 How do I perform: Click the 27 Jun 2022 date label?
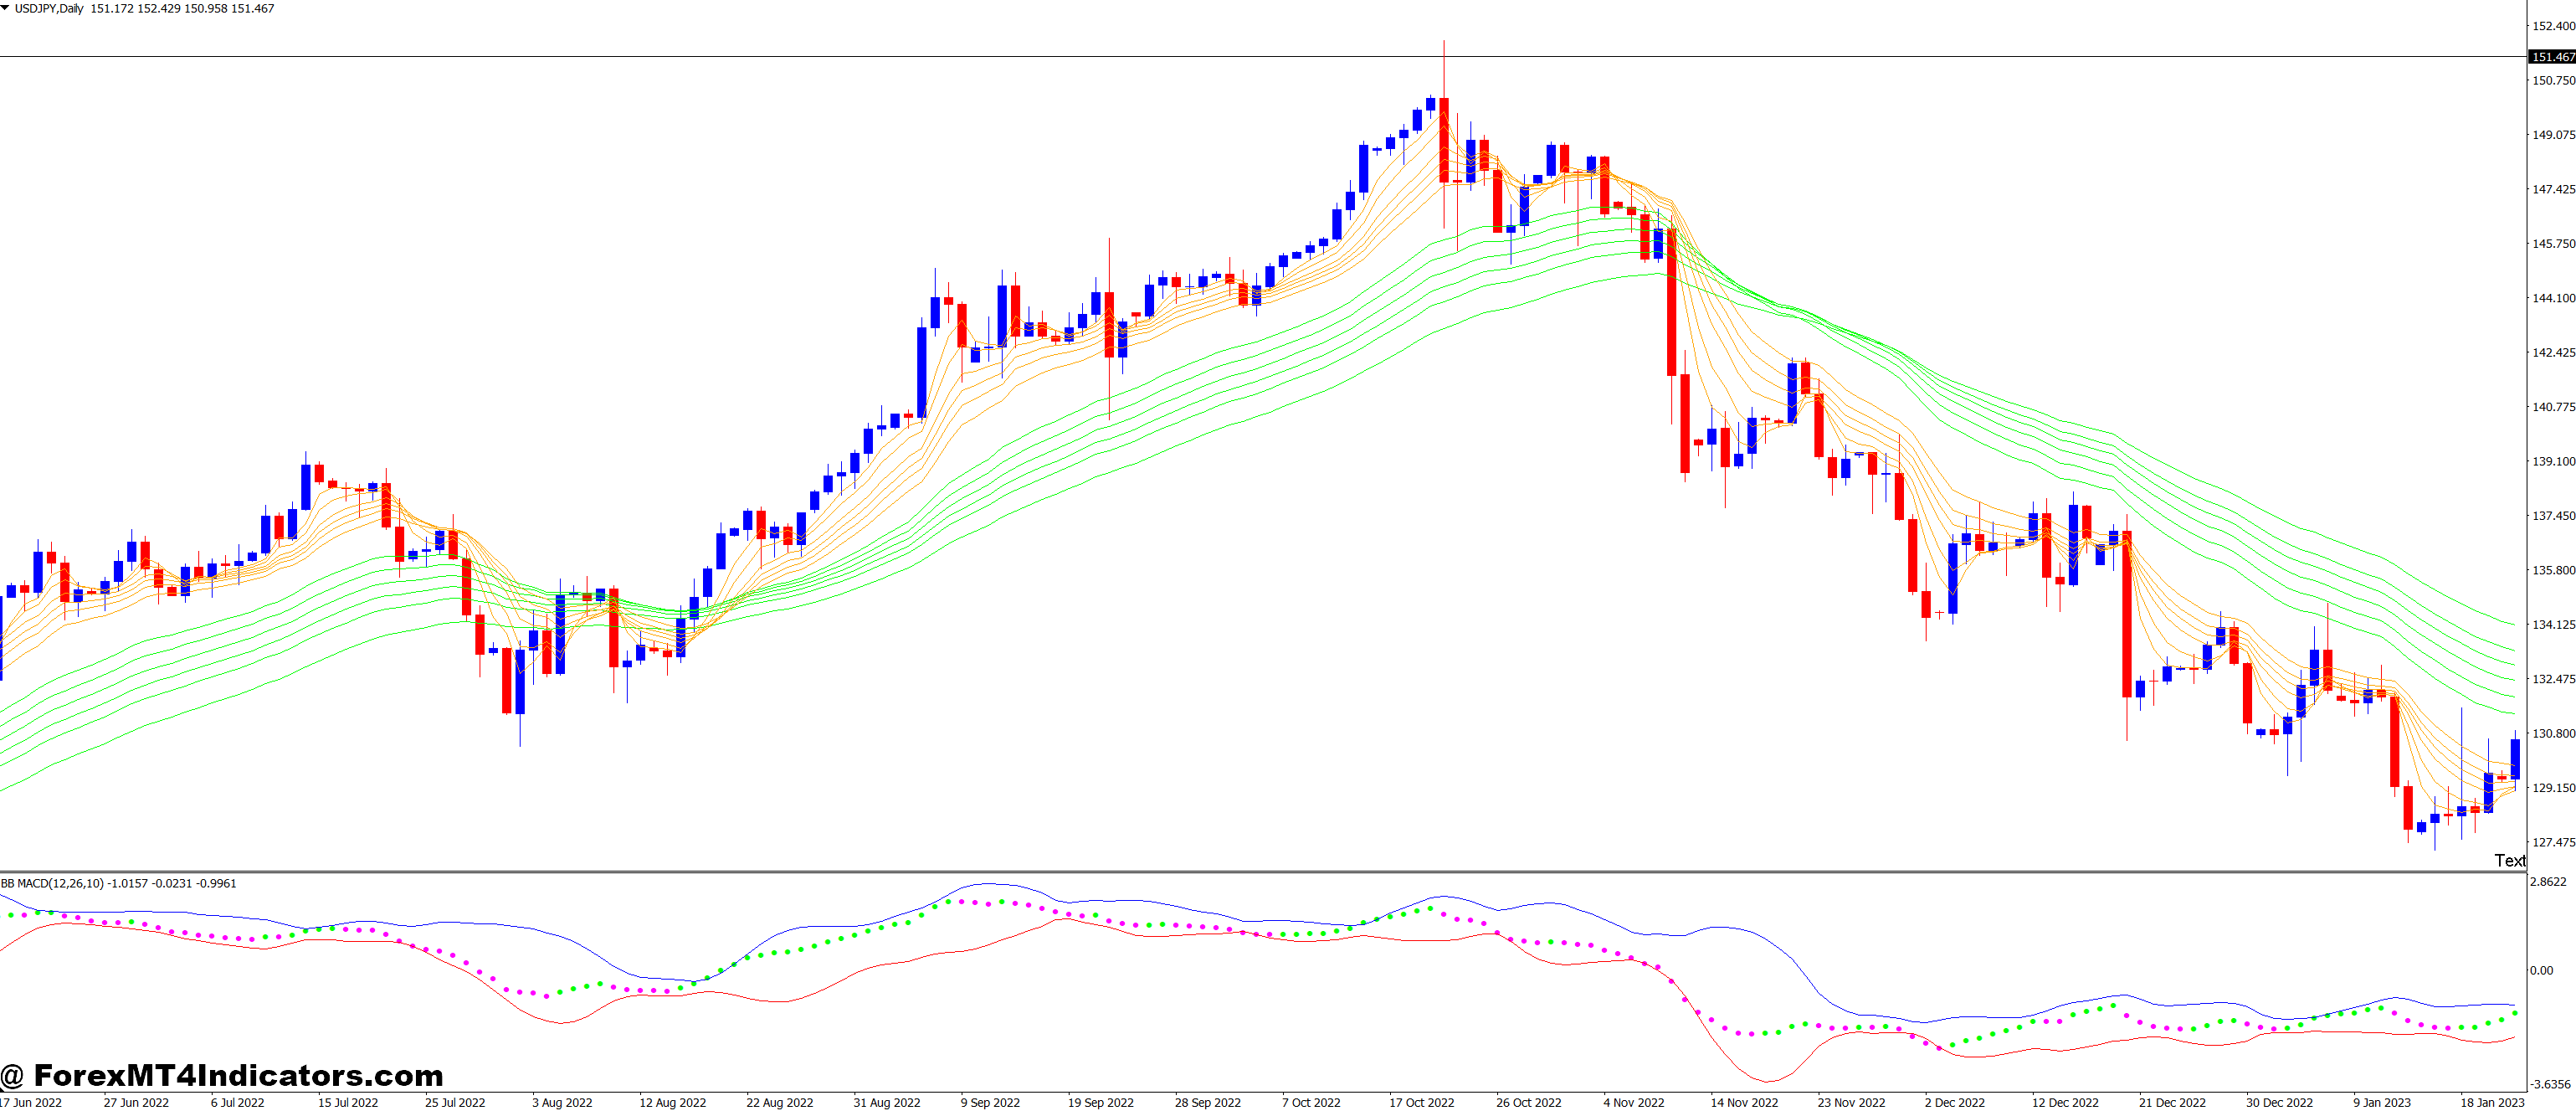tap(136, 1102)
